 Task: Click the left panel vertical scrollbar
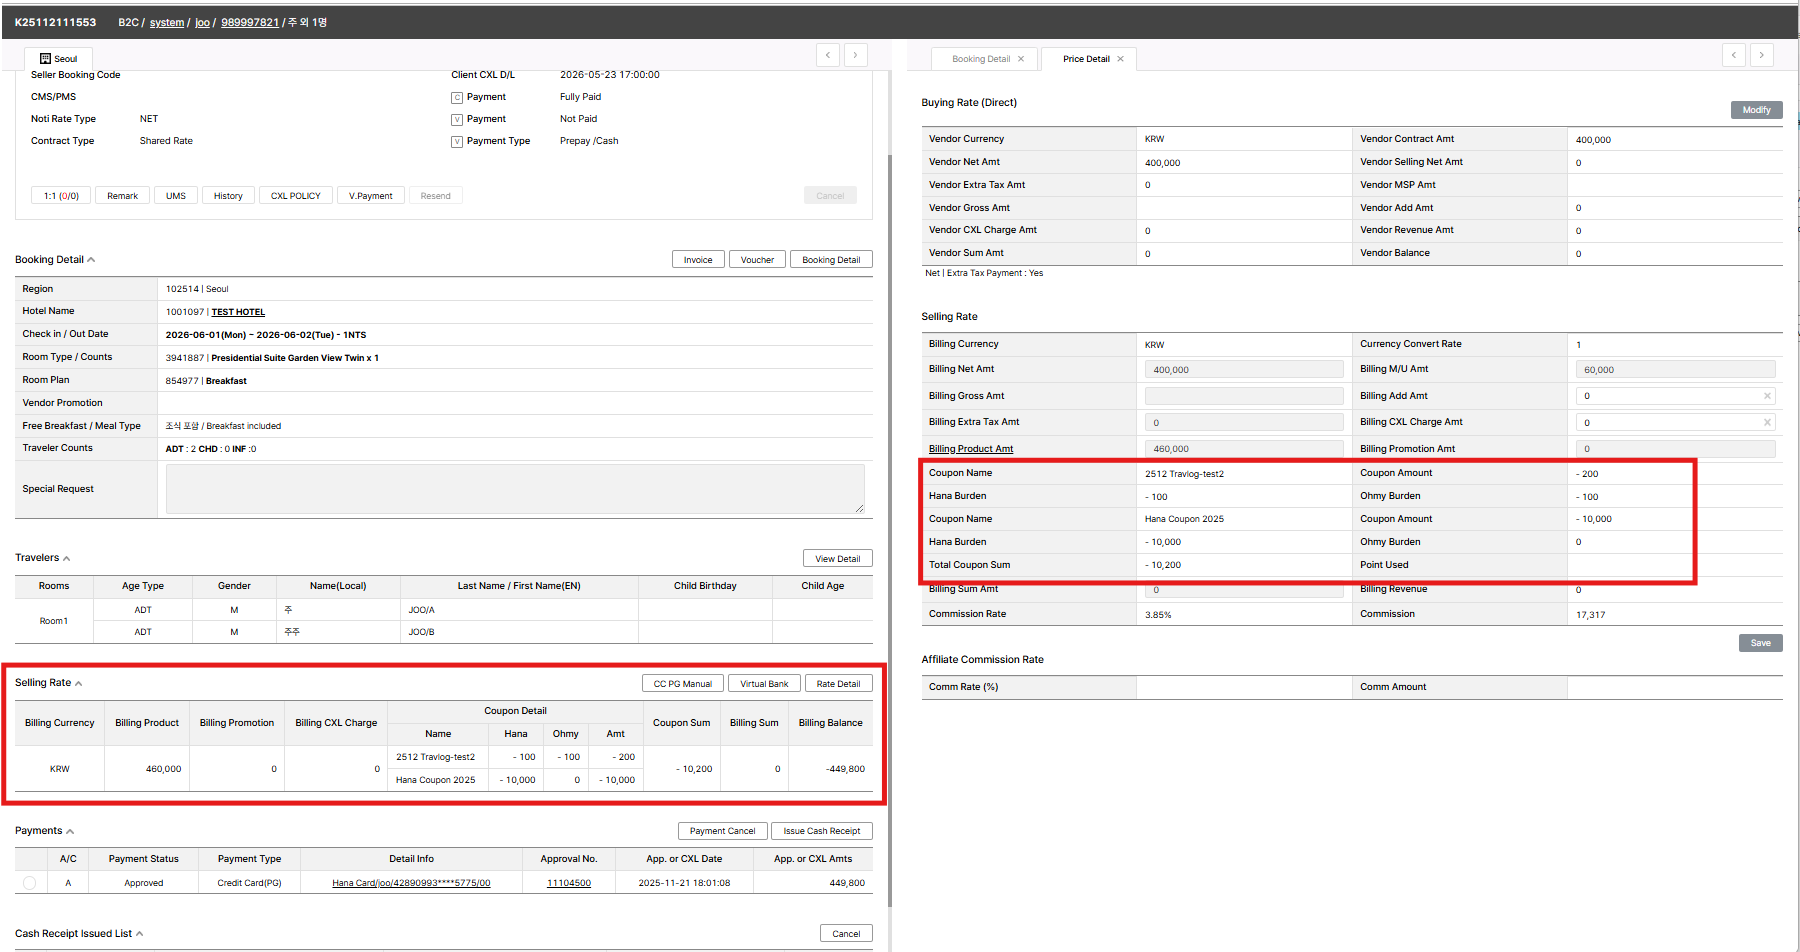point(889,500)
